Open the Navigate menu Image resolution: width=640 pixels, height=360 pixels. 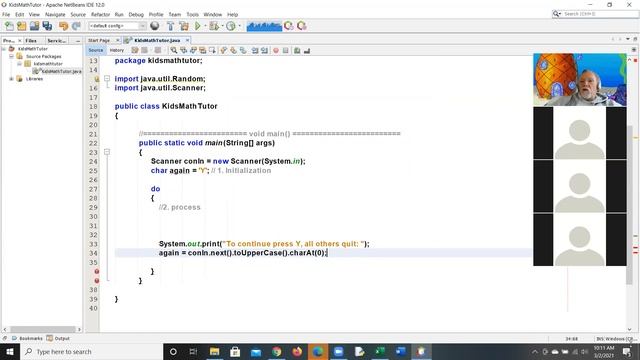(55, 14)
